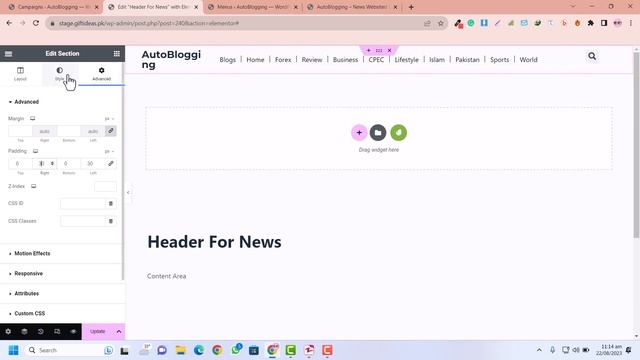The width and height of the screenshot is (640, 360).
Task: Bookmark page with star icon
Action: pos(440,23)
